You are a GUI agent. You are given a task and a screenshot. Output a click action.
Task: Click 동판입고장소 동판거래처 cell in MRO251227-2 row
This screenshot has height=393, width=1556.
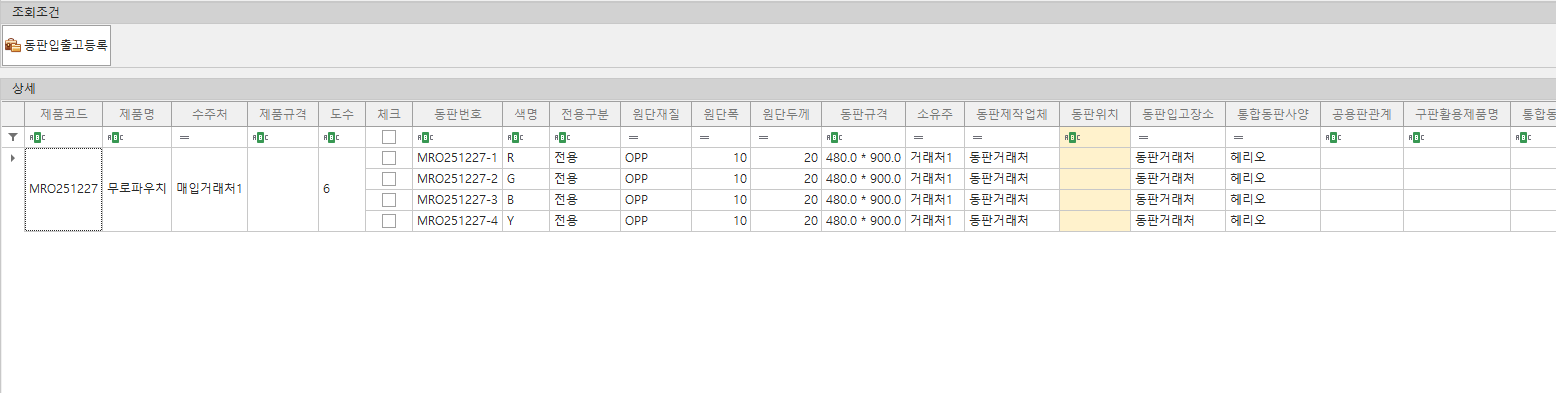1178,179
